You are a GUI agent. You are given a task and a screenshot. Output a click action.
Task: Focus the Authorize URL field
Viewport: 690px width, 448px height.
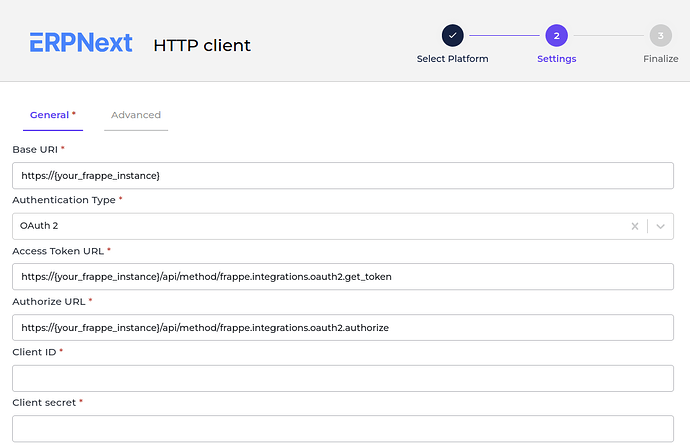343,327
